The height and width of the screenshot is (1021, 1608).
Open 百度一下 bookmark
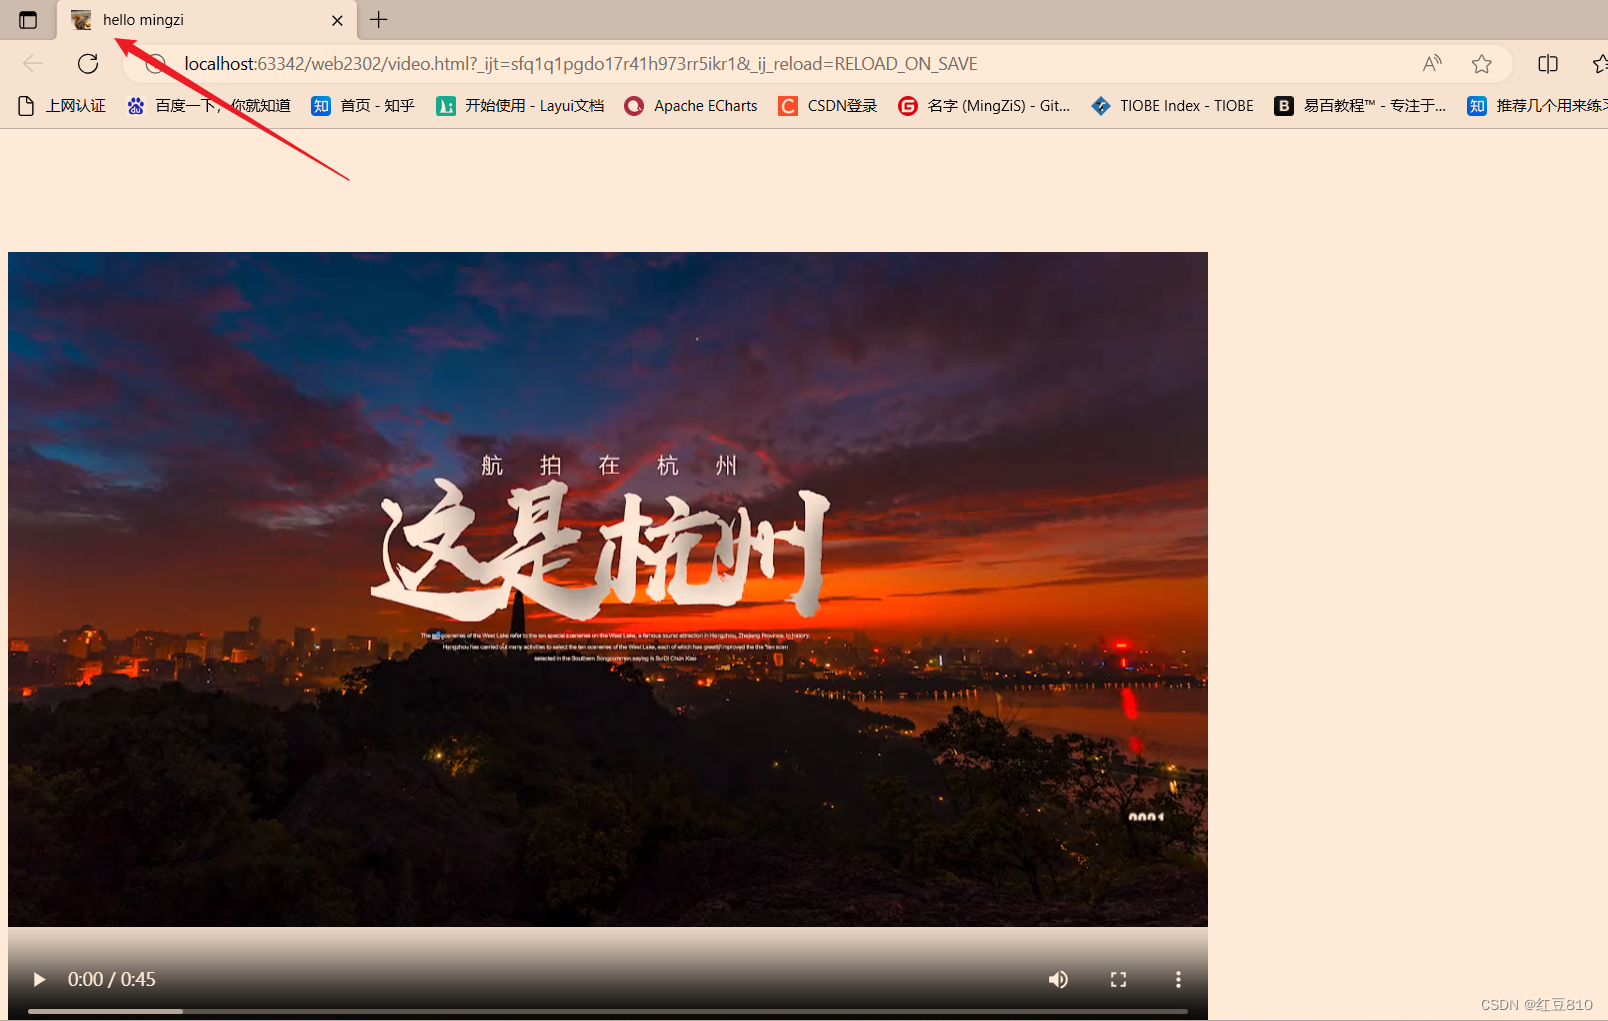(x=208, y=106)
